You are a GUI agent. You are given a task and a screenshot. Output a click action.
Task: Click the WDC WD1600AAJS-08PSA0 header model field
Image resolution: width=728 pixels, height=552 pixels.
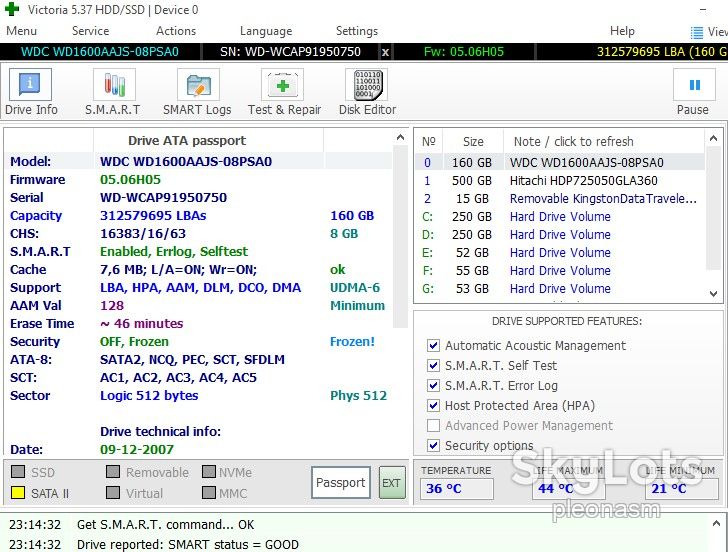(100, 52)
